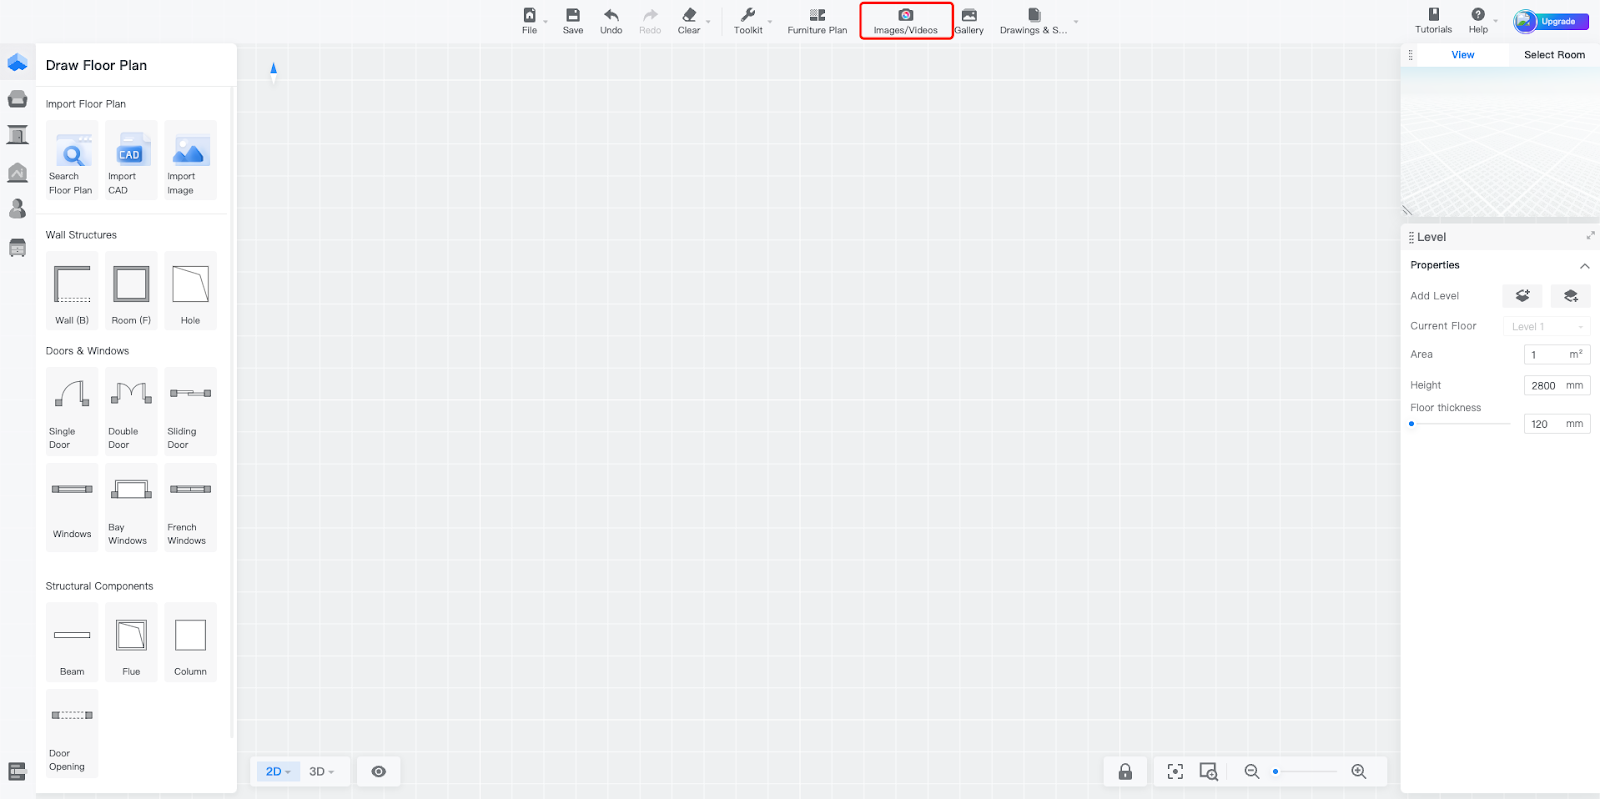Open the File menu
The height and width of the screenshot is (799, 1600).
(x=530, y=21)
